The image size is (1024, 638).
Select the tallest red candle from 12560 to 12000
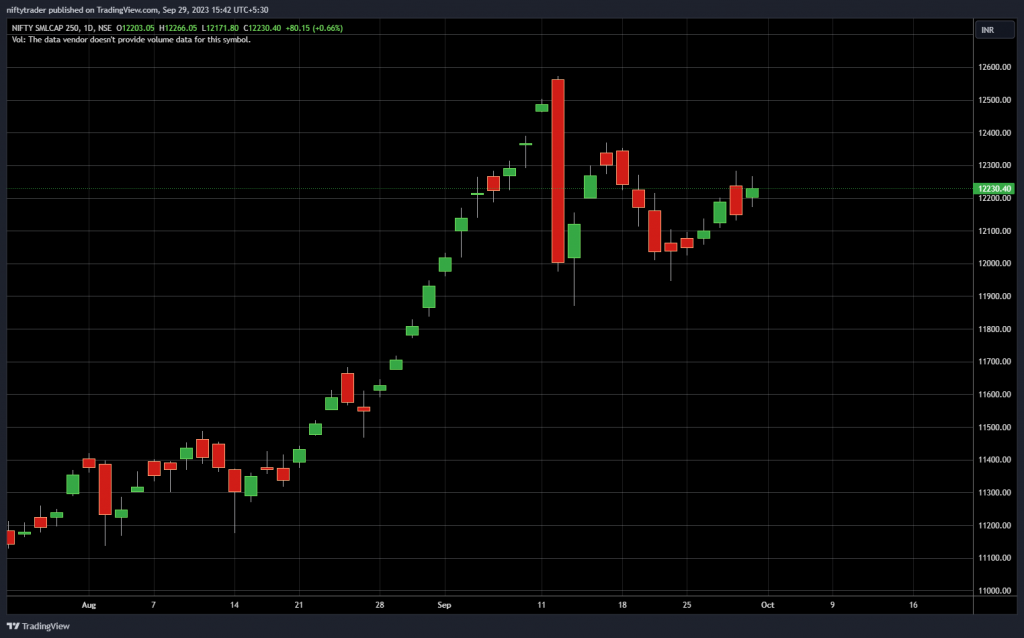click(558, 171)
